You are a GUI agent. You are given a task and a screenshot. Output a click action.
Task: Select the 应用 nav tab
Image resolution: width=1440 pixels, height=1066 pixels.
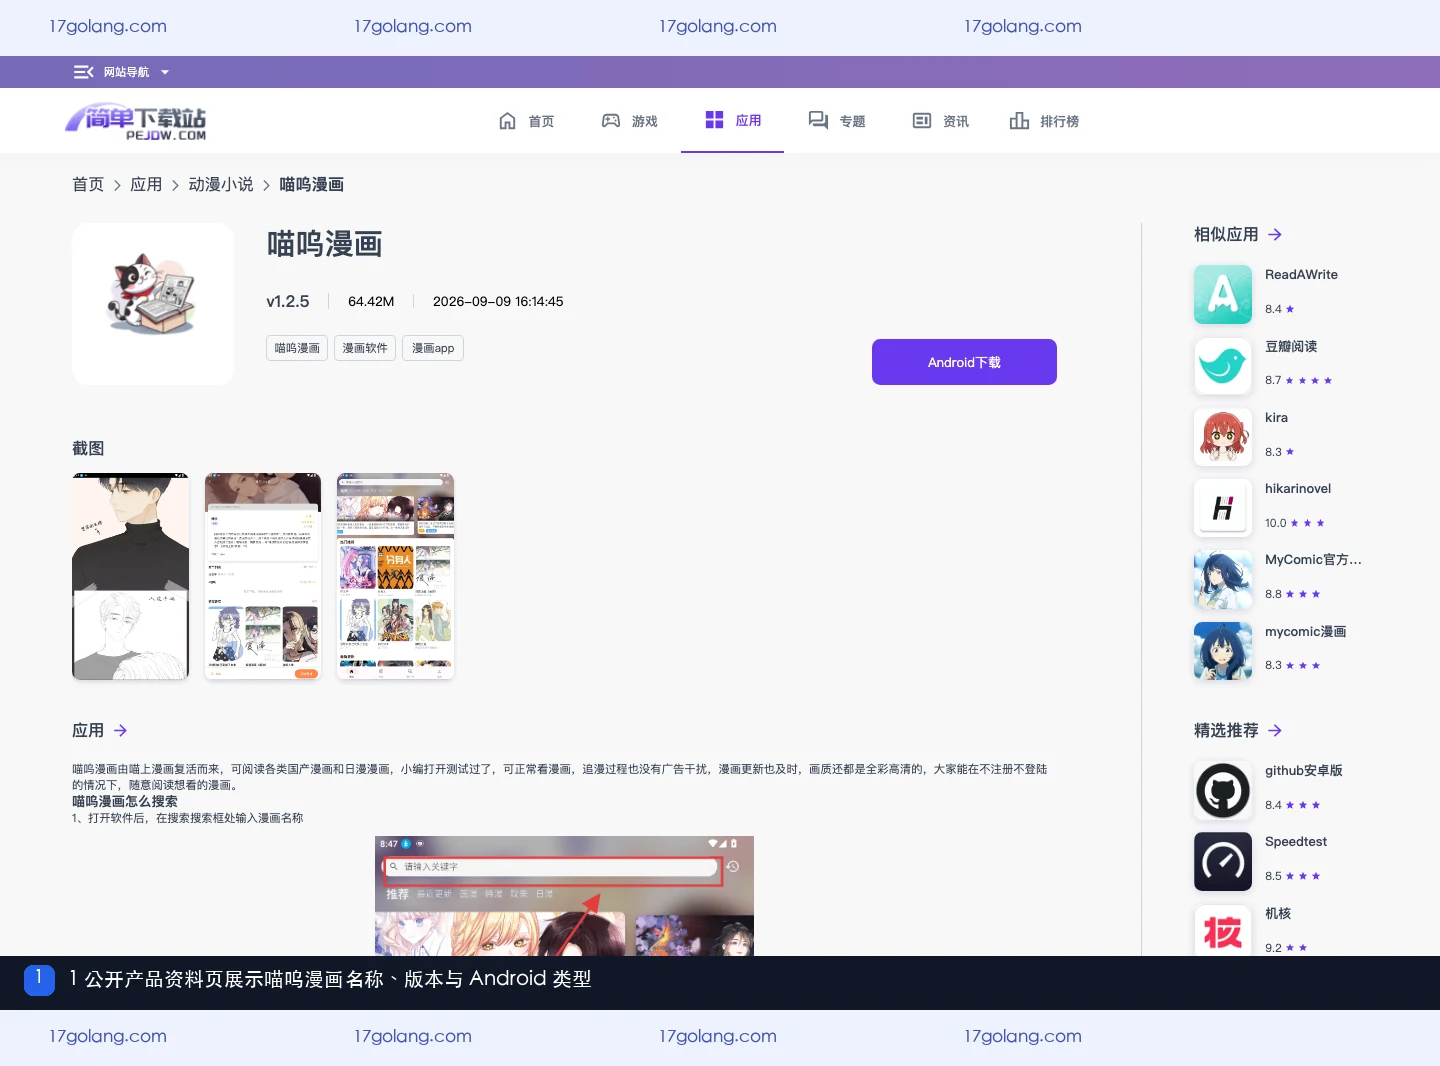733,120
